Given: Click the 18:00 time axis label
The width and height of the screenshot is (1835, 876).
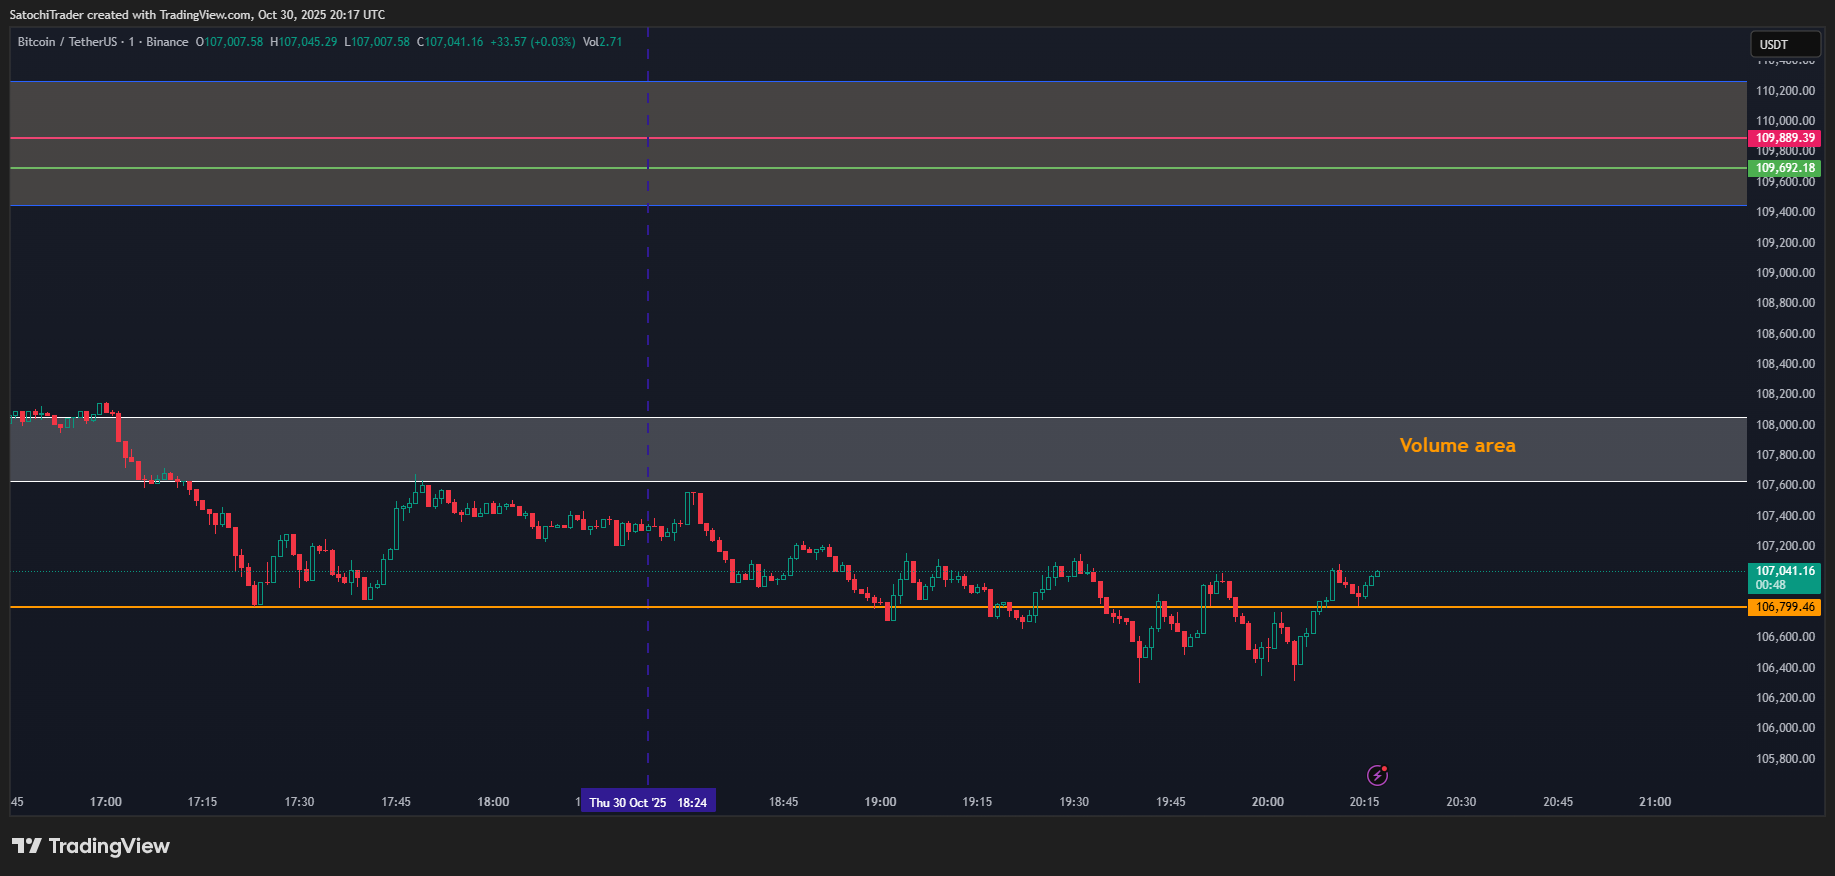Looking at the screenshot, I should 493,802.
